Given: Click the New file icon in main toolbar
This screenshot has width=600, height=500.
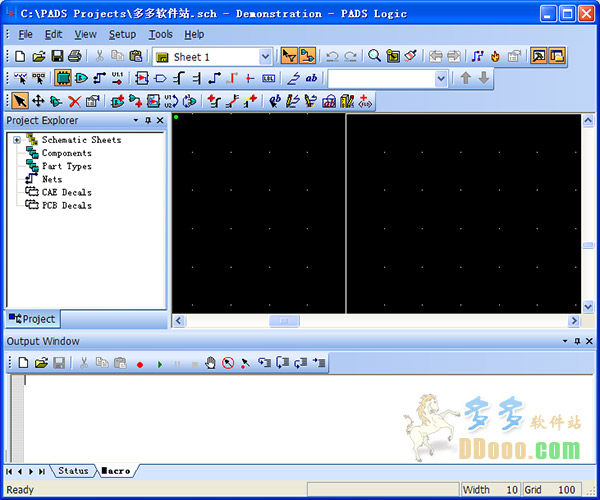Looking at the screenshot, I should (x=20, y=57).
